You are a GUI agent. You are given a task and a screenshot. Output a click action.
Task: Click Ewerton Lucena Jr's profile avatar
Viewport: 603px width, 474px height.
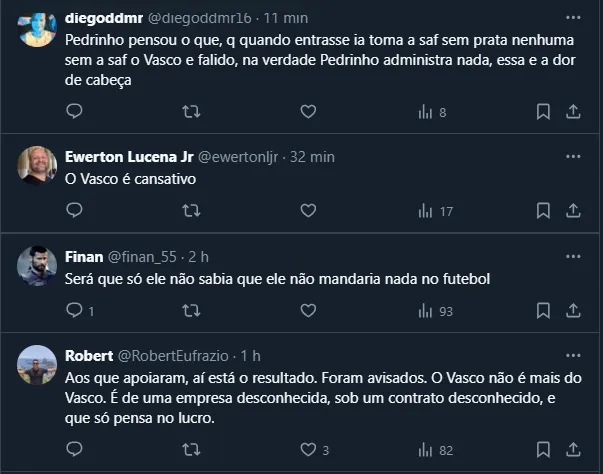coord(37,164)
